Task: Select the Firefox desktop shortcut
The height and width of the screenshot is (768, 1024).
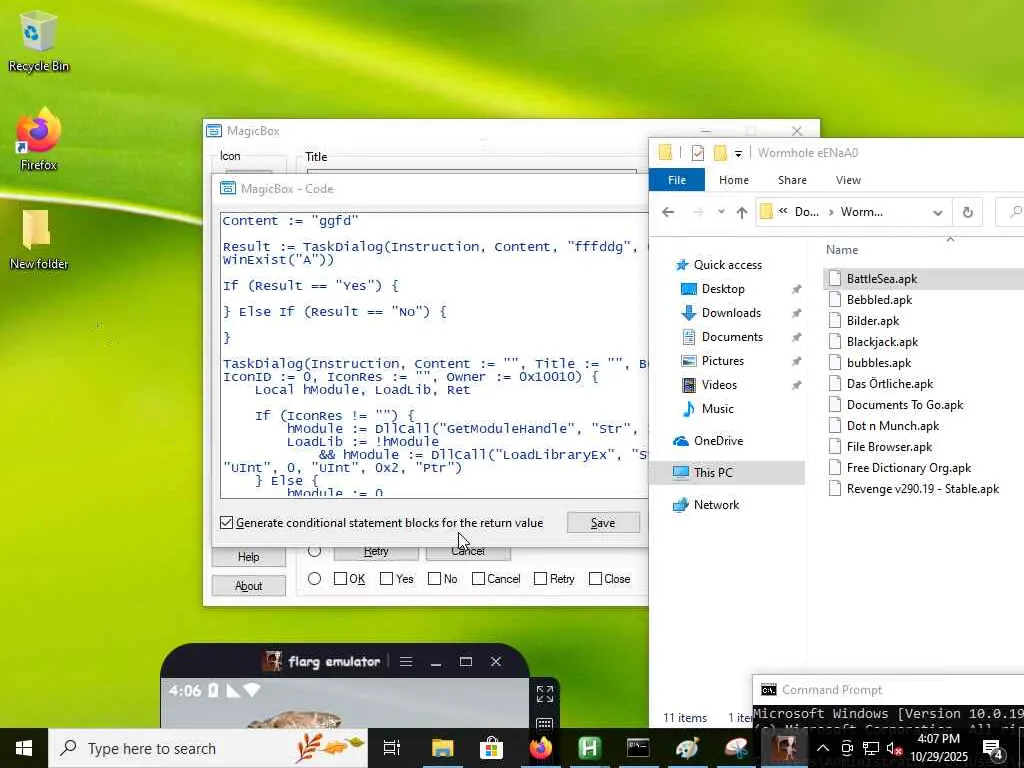Action: (38, 140)
